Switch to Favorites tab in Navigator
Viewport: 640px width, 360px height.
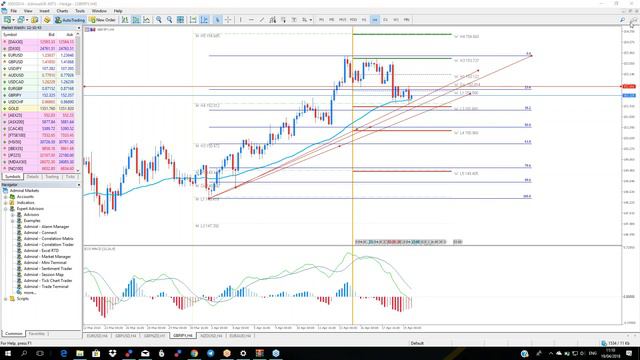point(37,333)
